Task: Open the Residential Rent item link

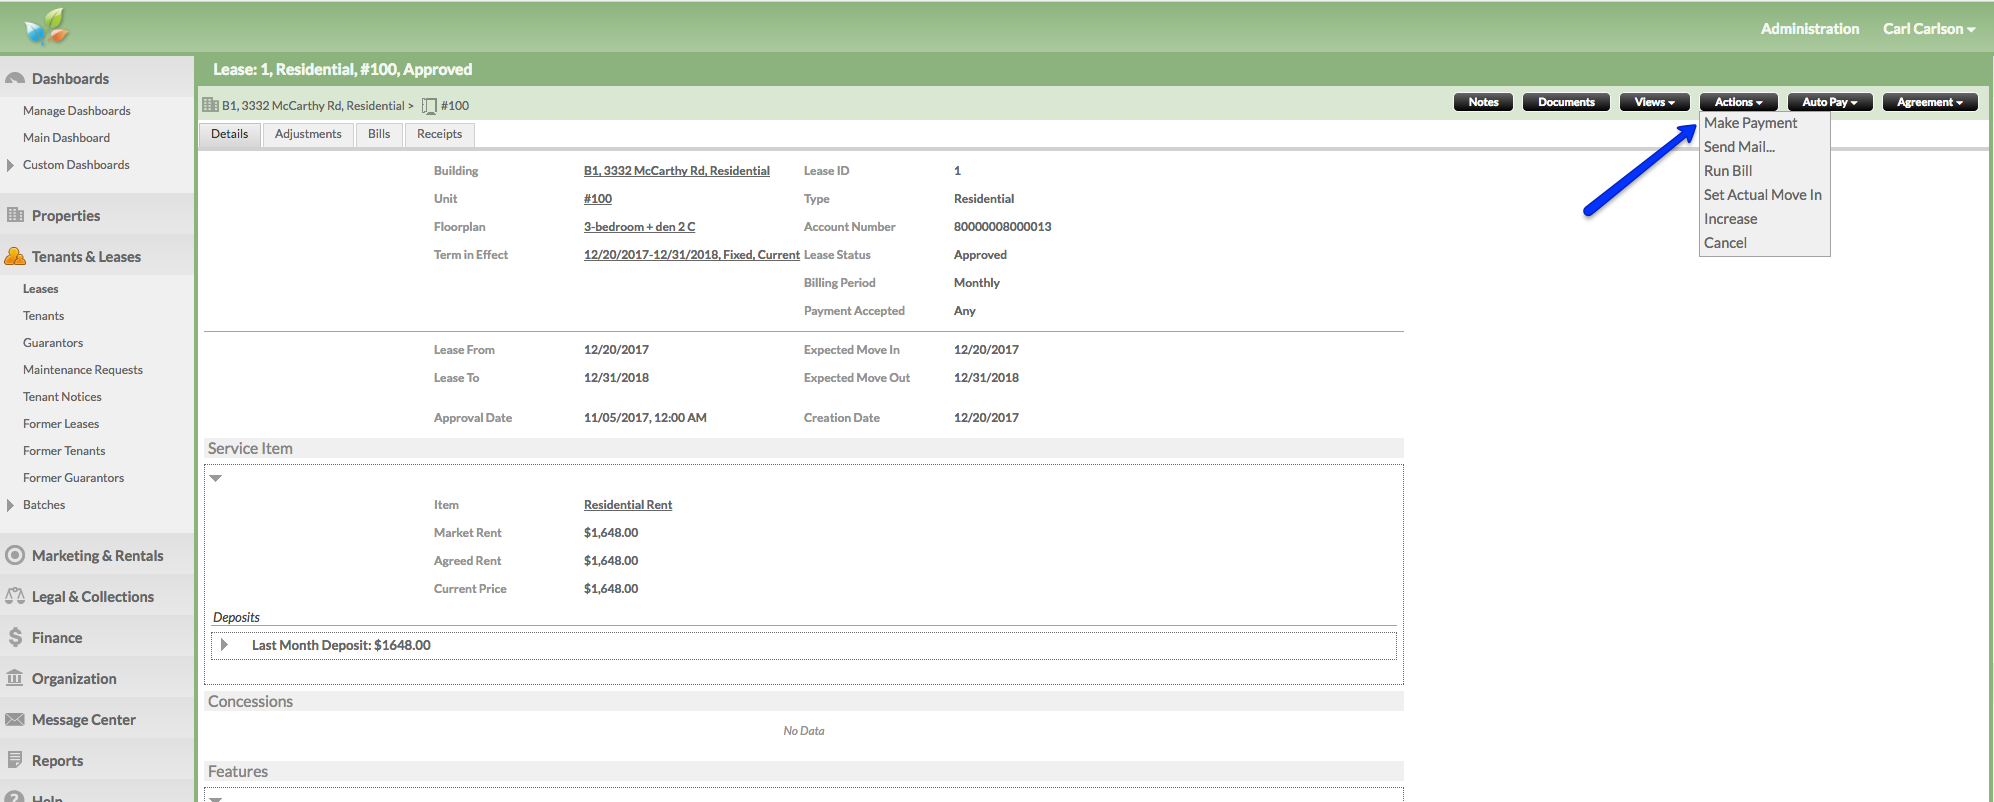Action: pos(628,505)
